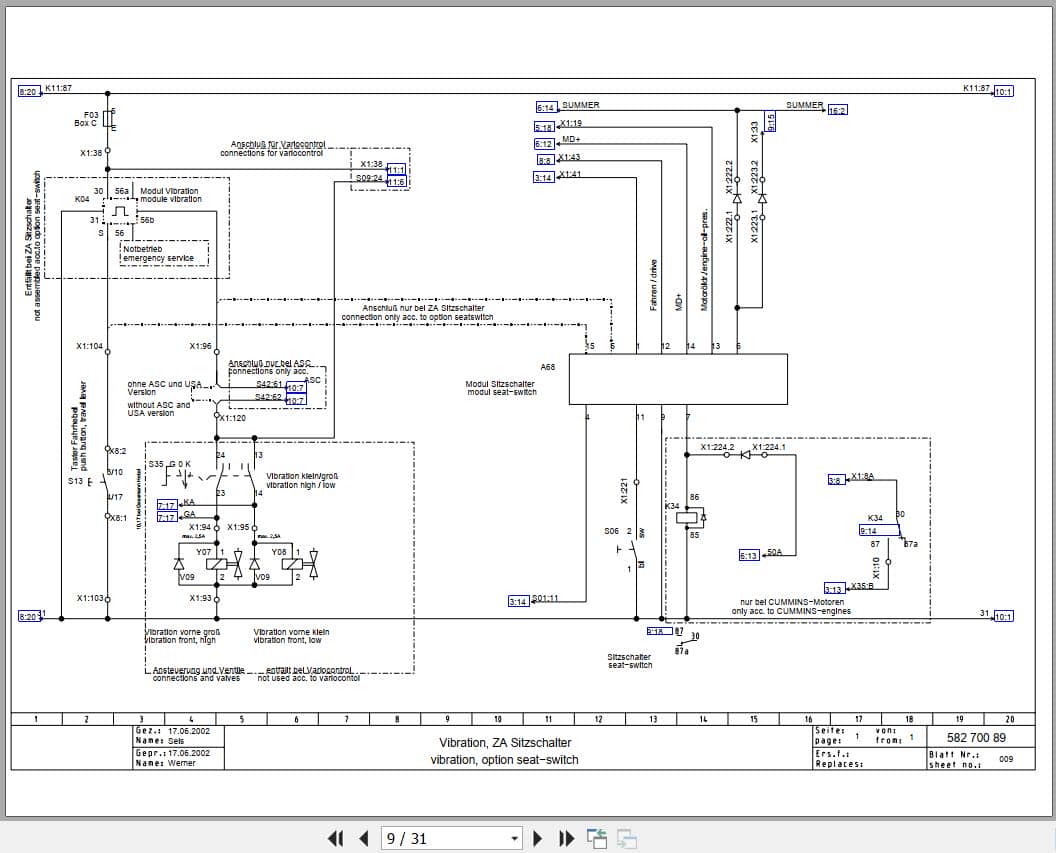Return to the previous view

(597, 838)
